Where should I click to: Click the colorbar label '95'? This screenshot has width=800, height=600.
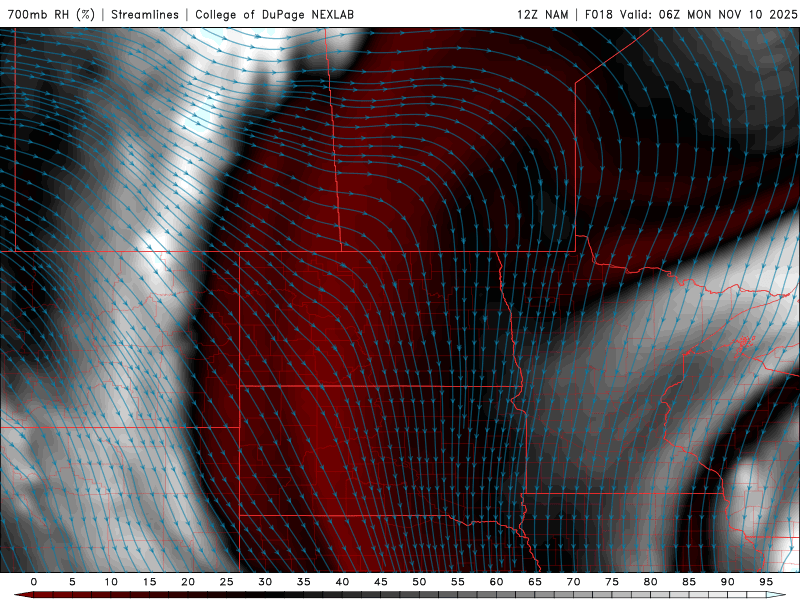pos(766,582)
